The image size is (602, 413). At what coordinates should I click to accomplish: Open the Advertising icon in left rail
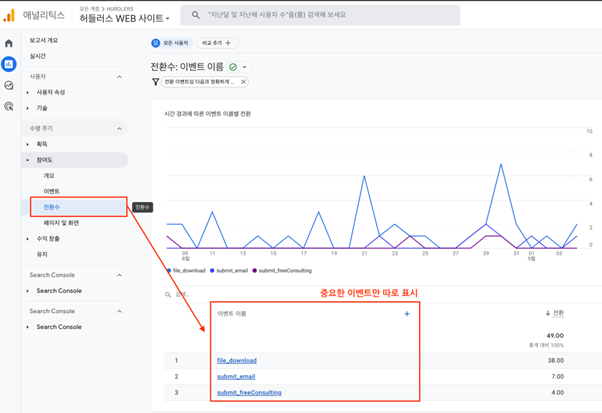(x=9, y=106)
